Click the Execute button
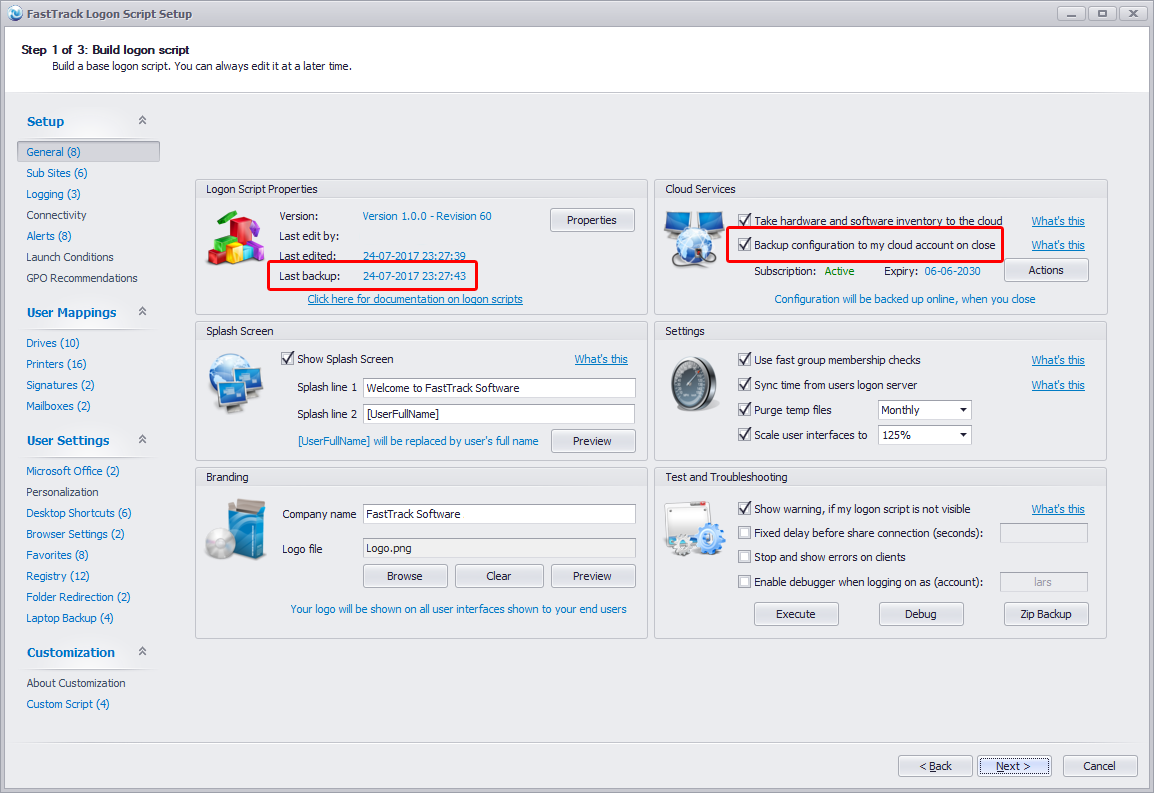The width and height of the screenshot is (1154, 793). (x=796, y=614)
